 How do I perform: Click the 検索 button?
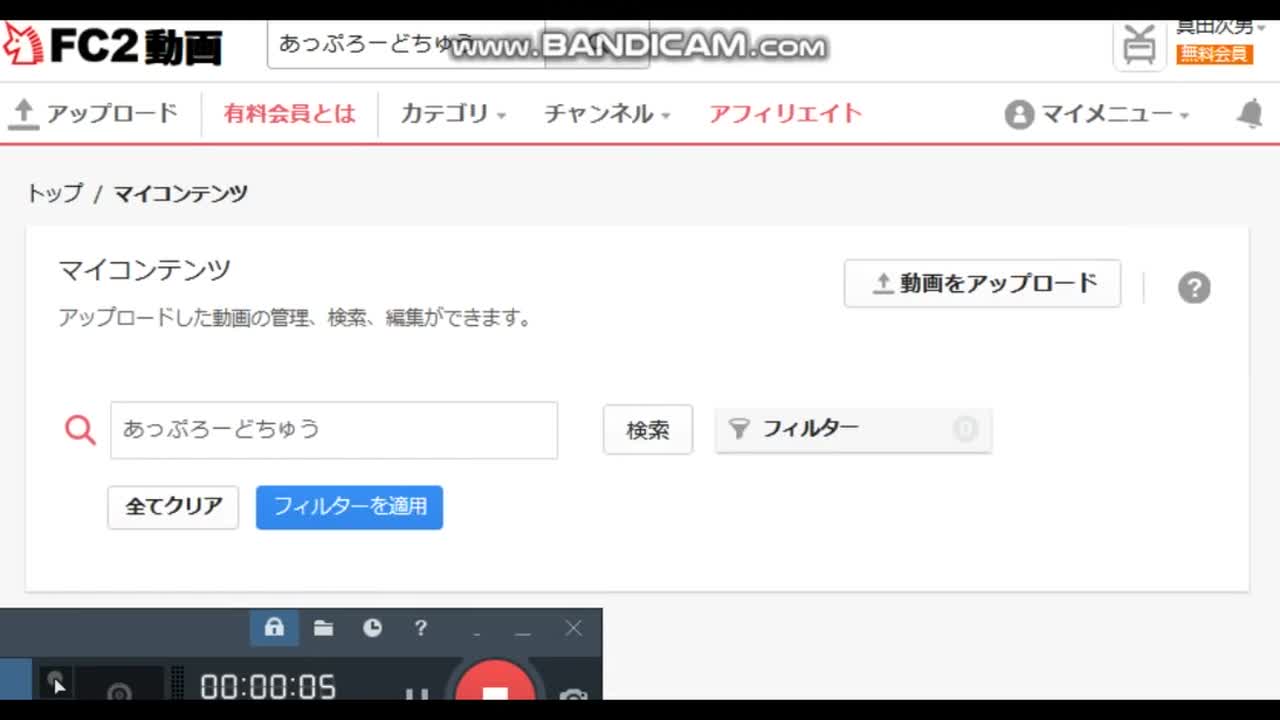pos(648,430)
